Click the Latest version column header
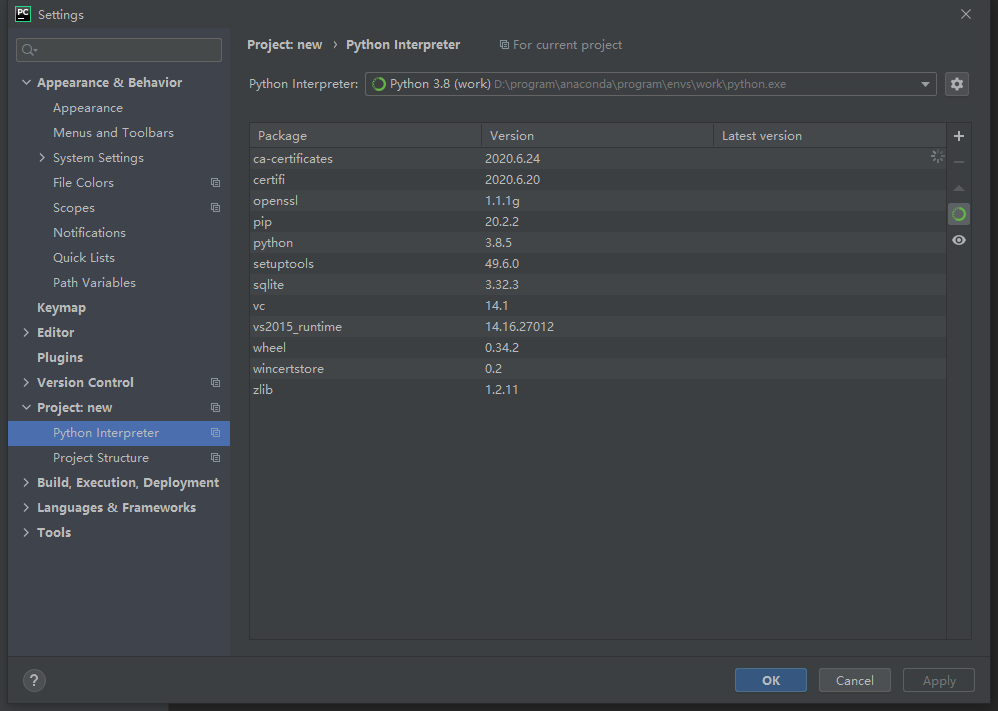Viewport: 998px width, 711px height. click(x=829, y=136)
